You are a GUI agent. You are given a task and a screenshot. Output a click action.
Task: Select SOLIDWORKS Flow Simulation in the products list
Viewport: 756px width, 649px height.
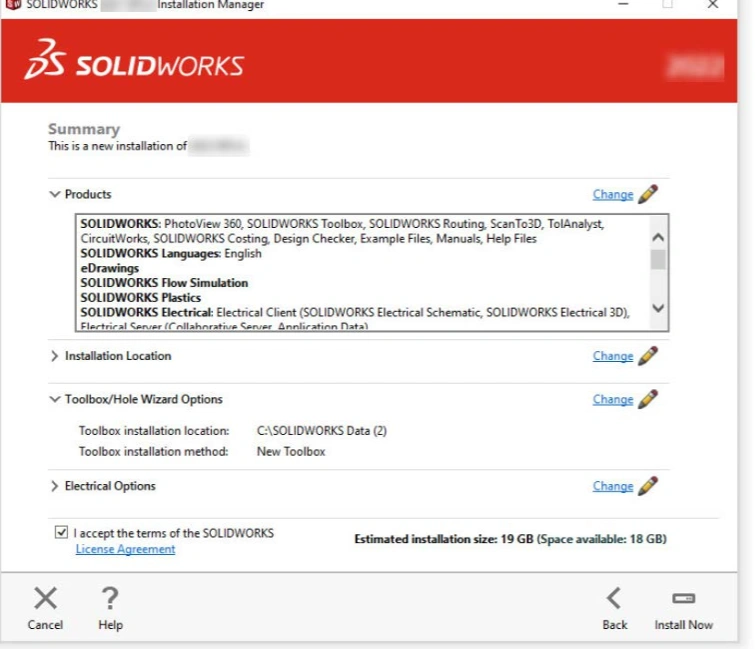coord(164,283)
